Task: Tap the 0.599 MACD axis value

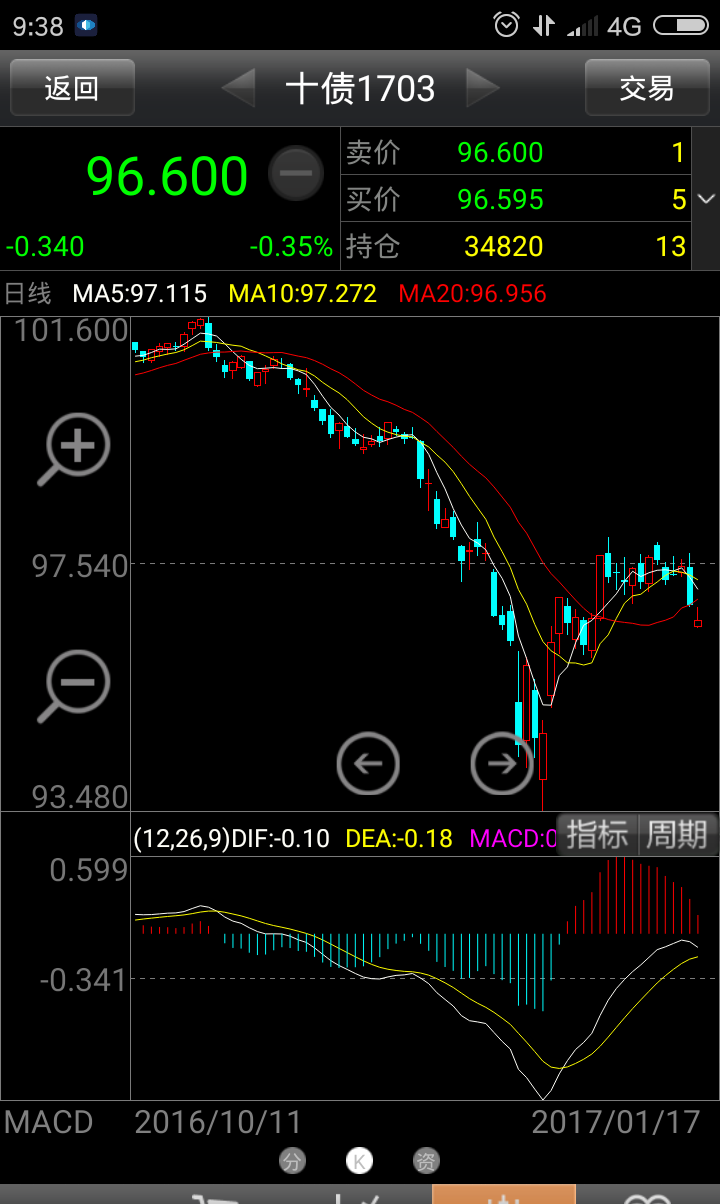Action: [x=89, y=871]
